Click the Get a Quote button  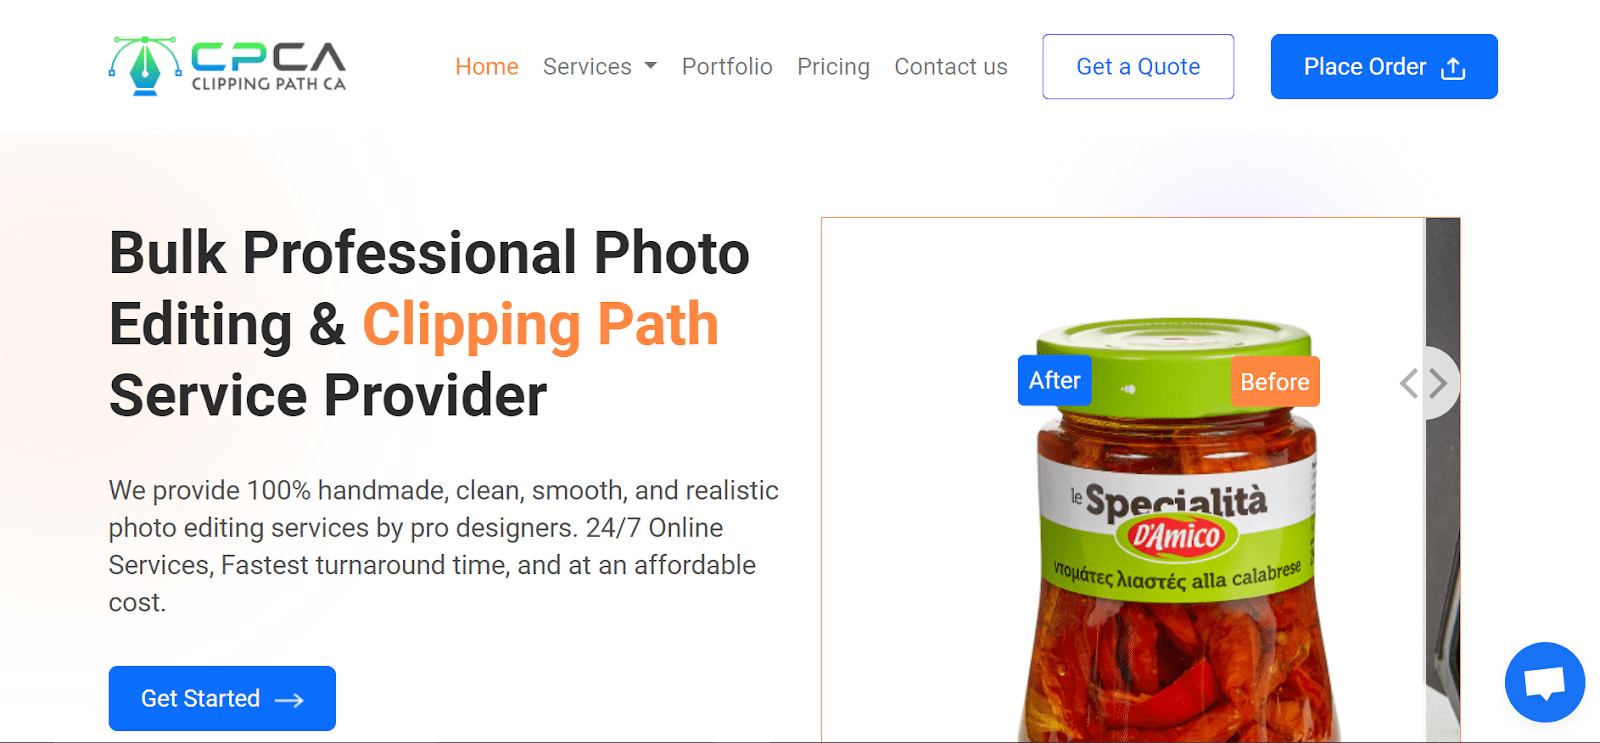point(1138,67)
